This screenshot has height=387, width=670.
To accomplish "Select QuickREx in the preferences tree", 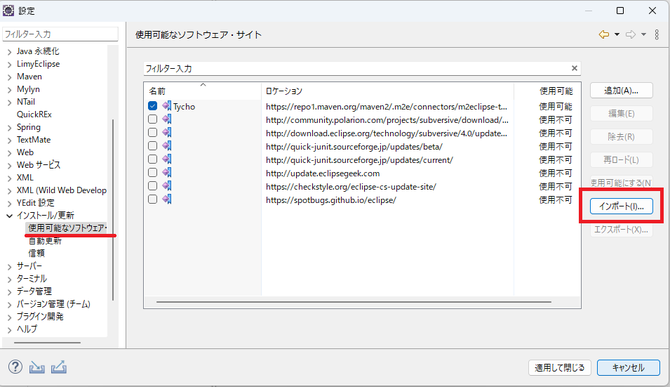I will pos(34,114).
